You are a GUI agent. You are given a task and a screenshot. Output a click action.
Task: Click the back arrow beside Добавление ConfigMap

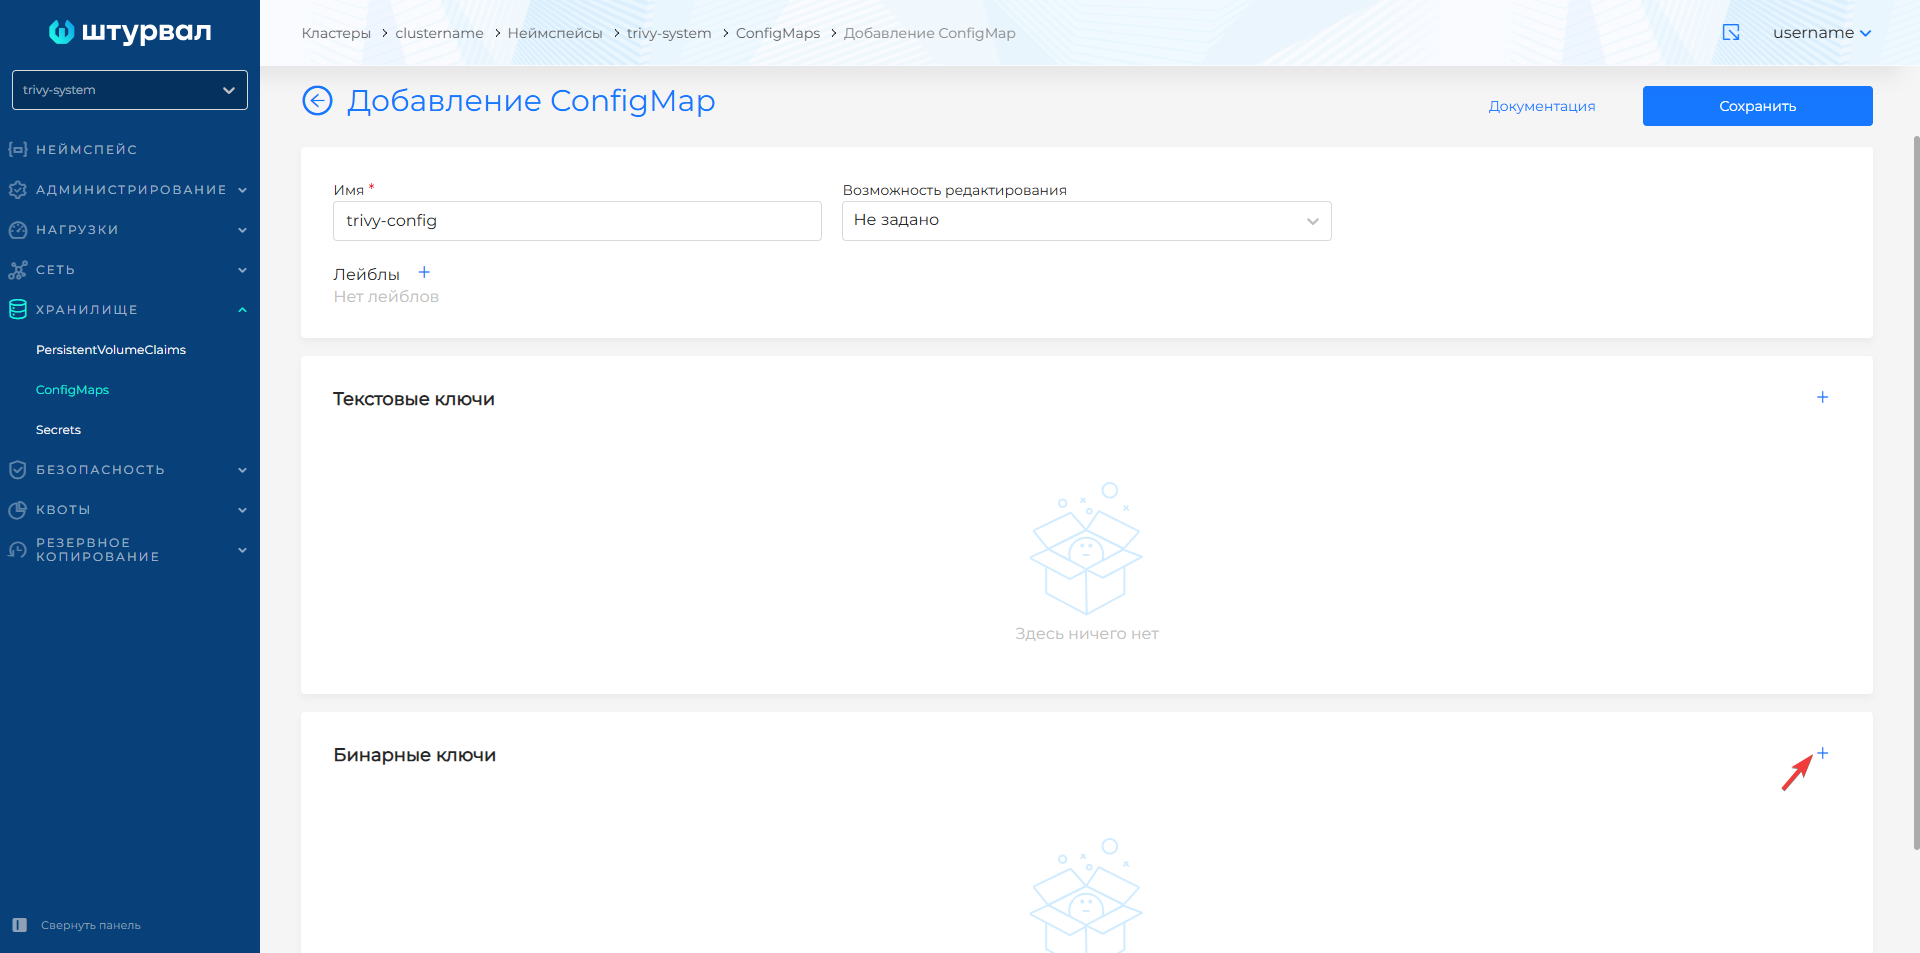[317, 101]
